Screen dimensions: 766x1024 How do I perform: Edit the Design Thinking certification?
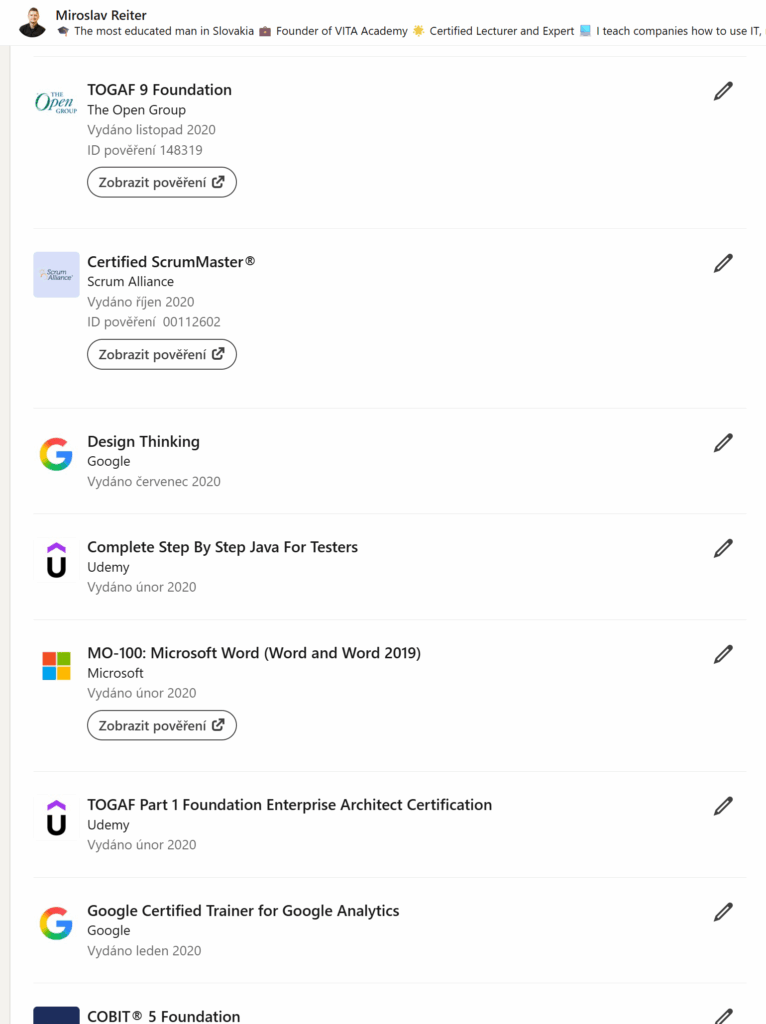pyautogui.click(x=723, y=443)
